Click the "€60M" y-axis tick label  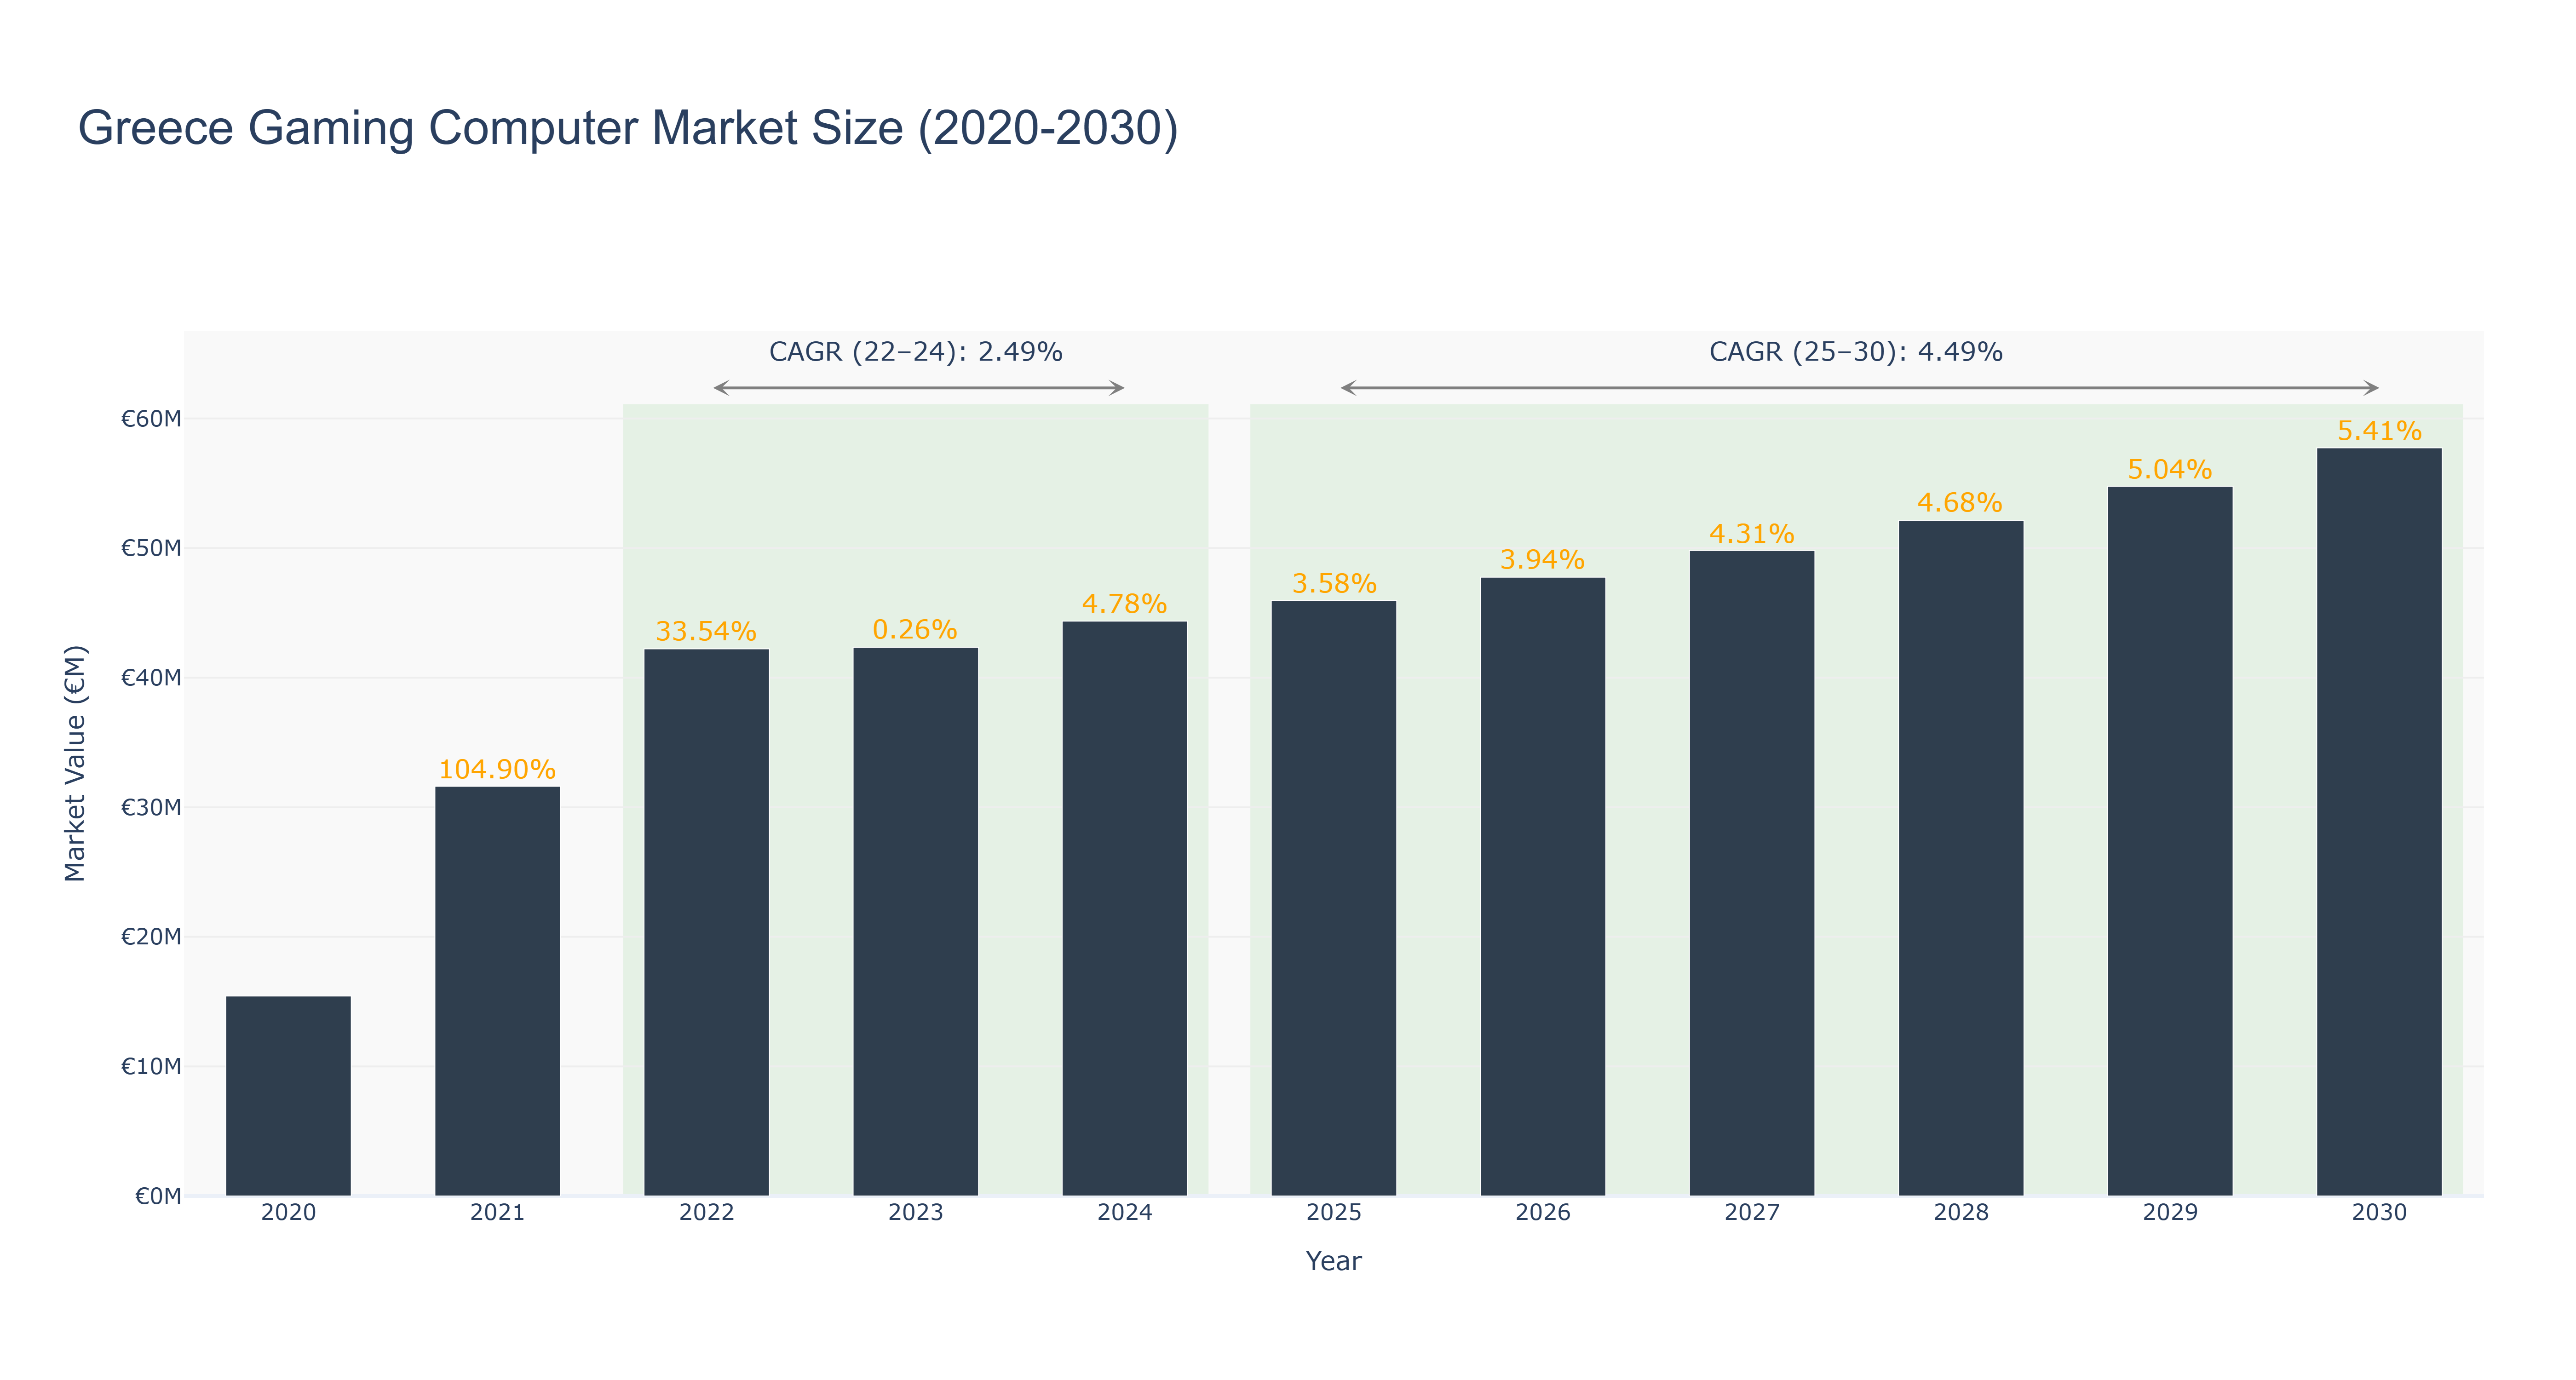click(151, 419)
